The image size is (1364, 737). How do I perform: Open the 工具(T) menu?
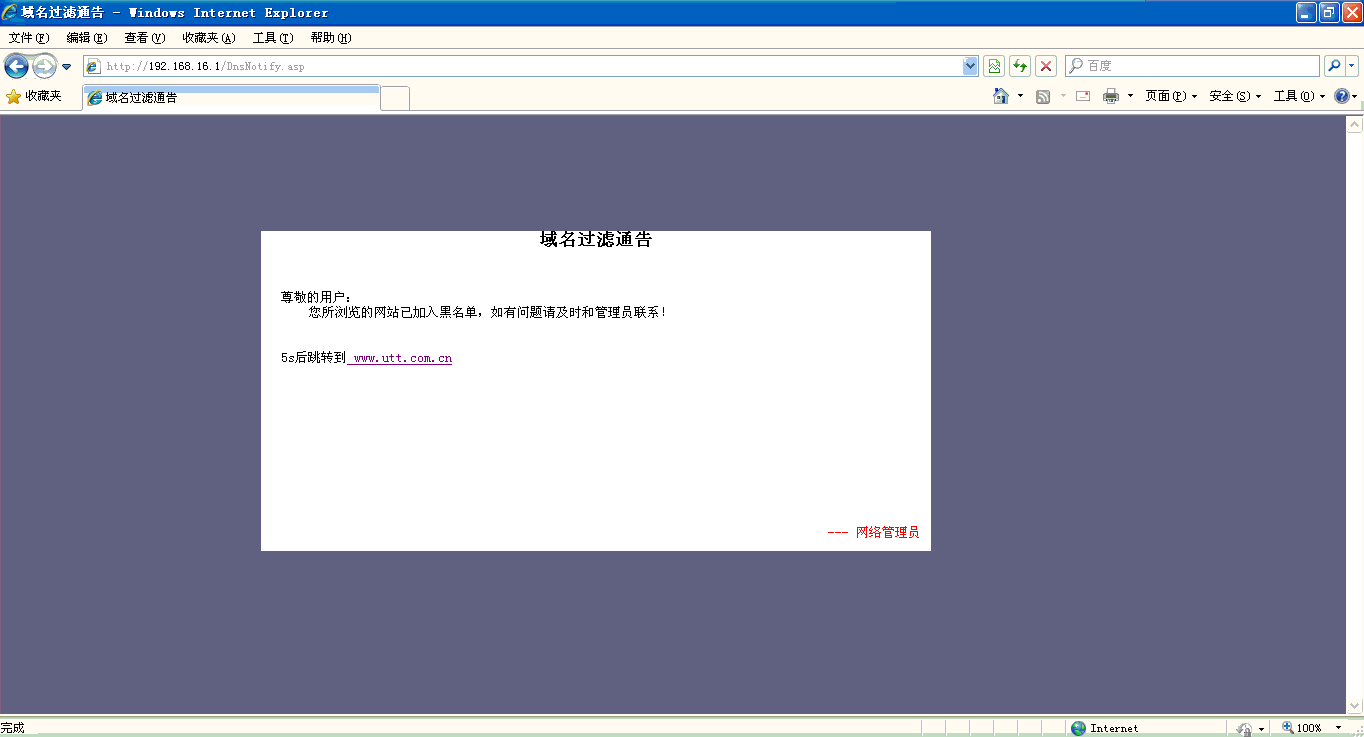(271, 38)
